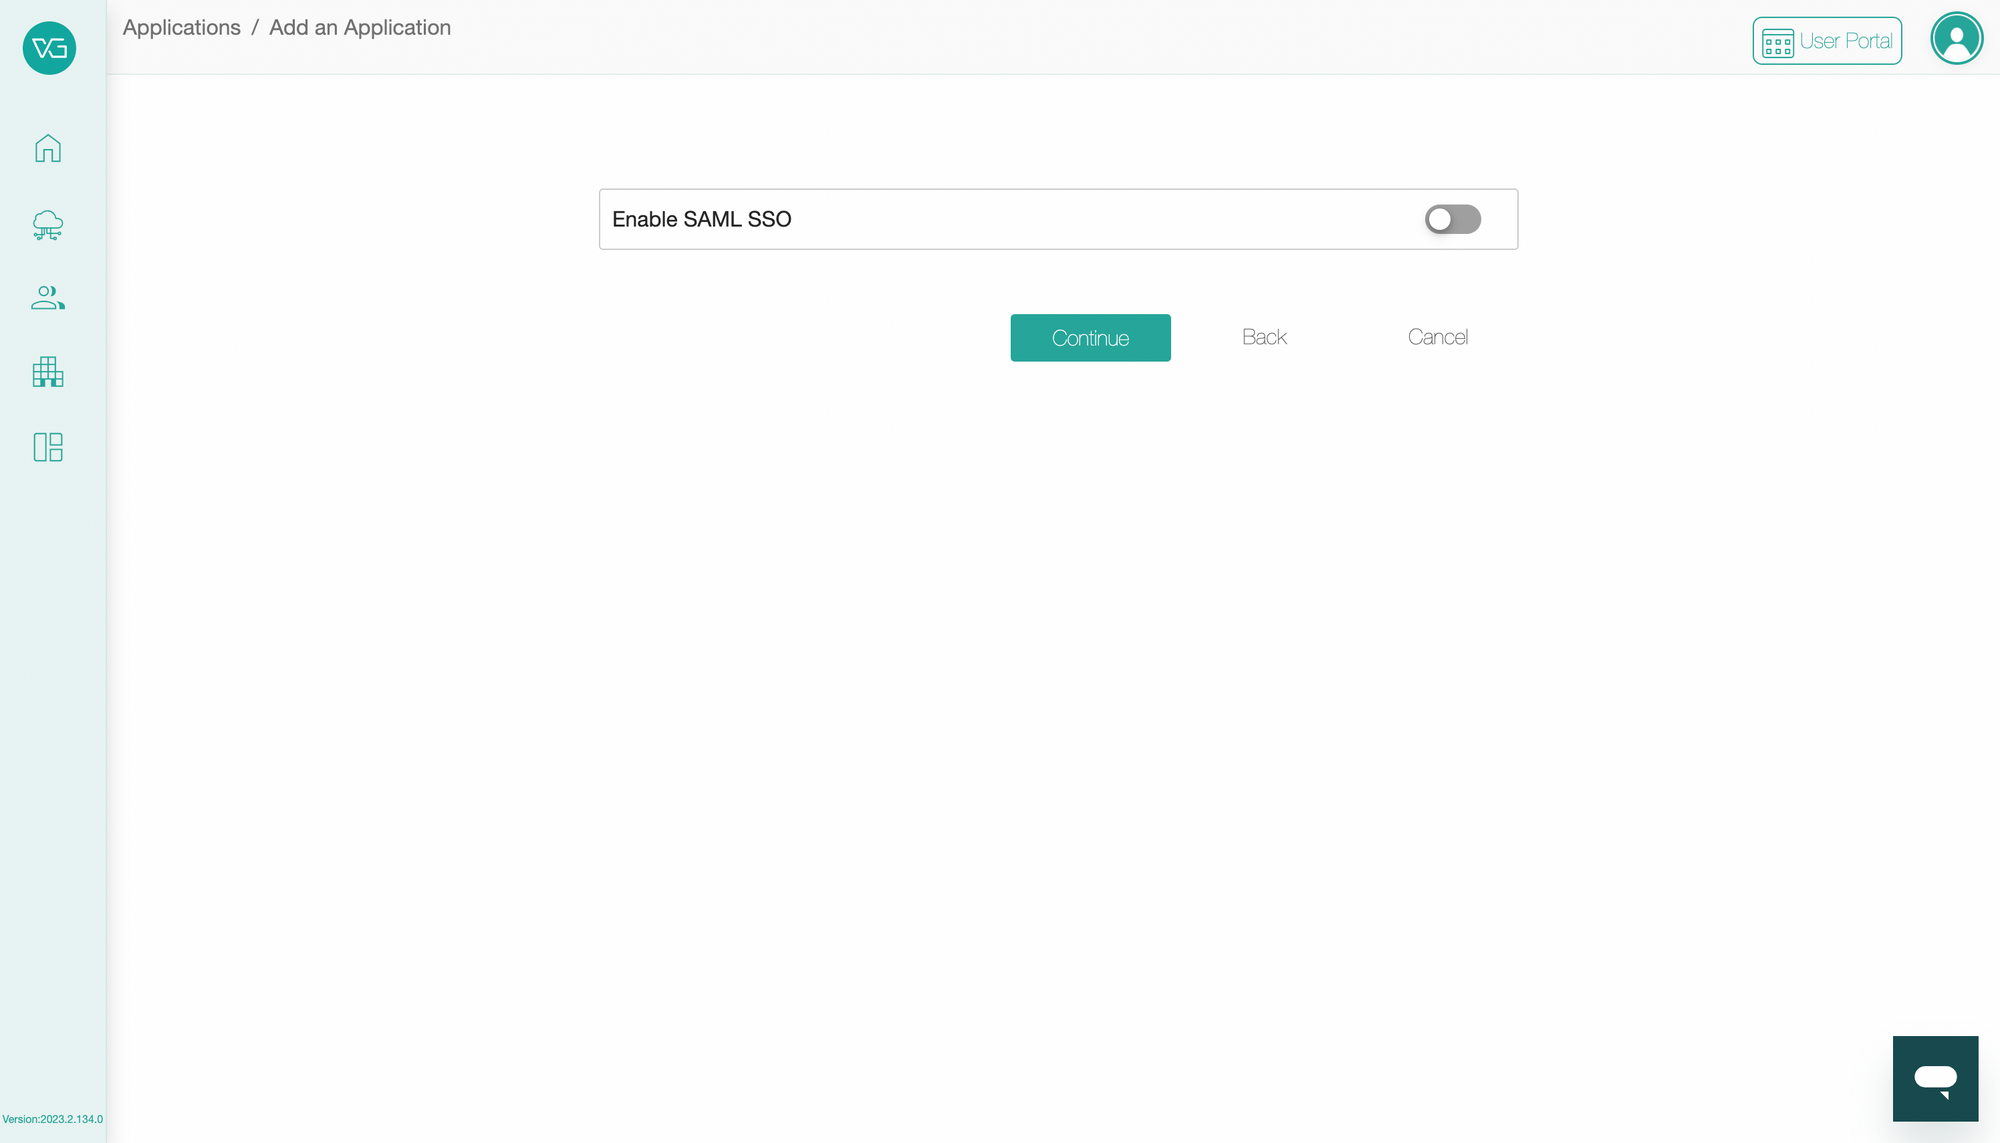The image size is (2000, 1143).
Task: Open the User Portal
Action: (1827, 41)
